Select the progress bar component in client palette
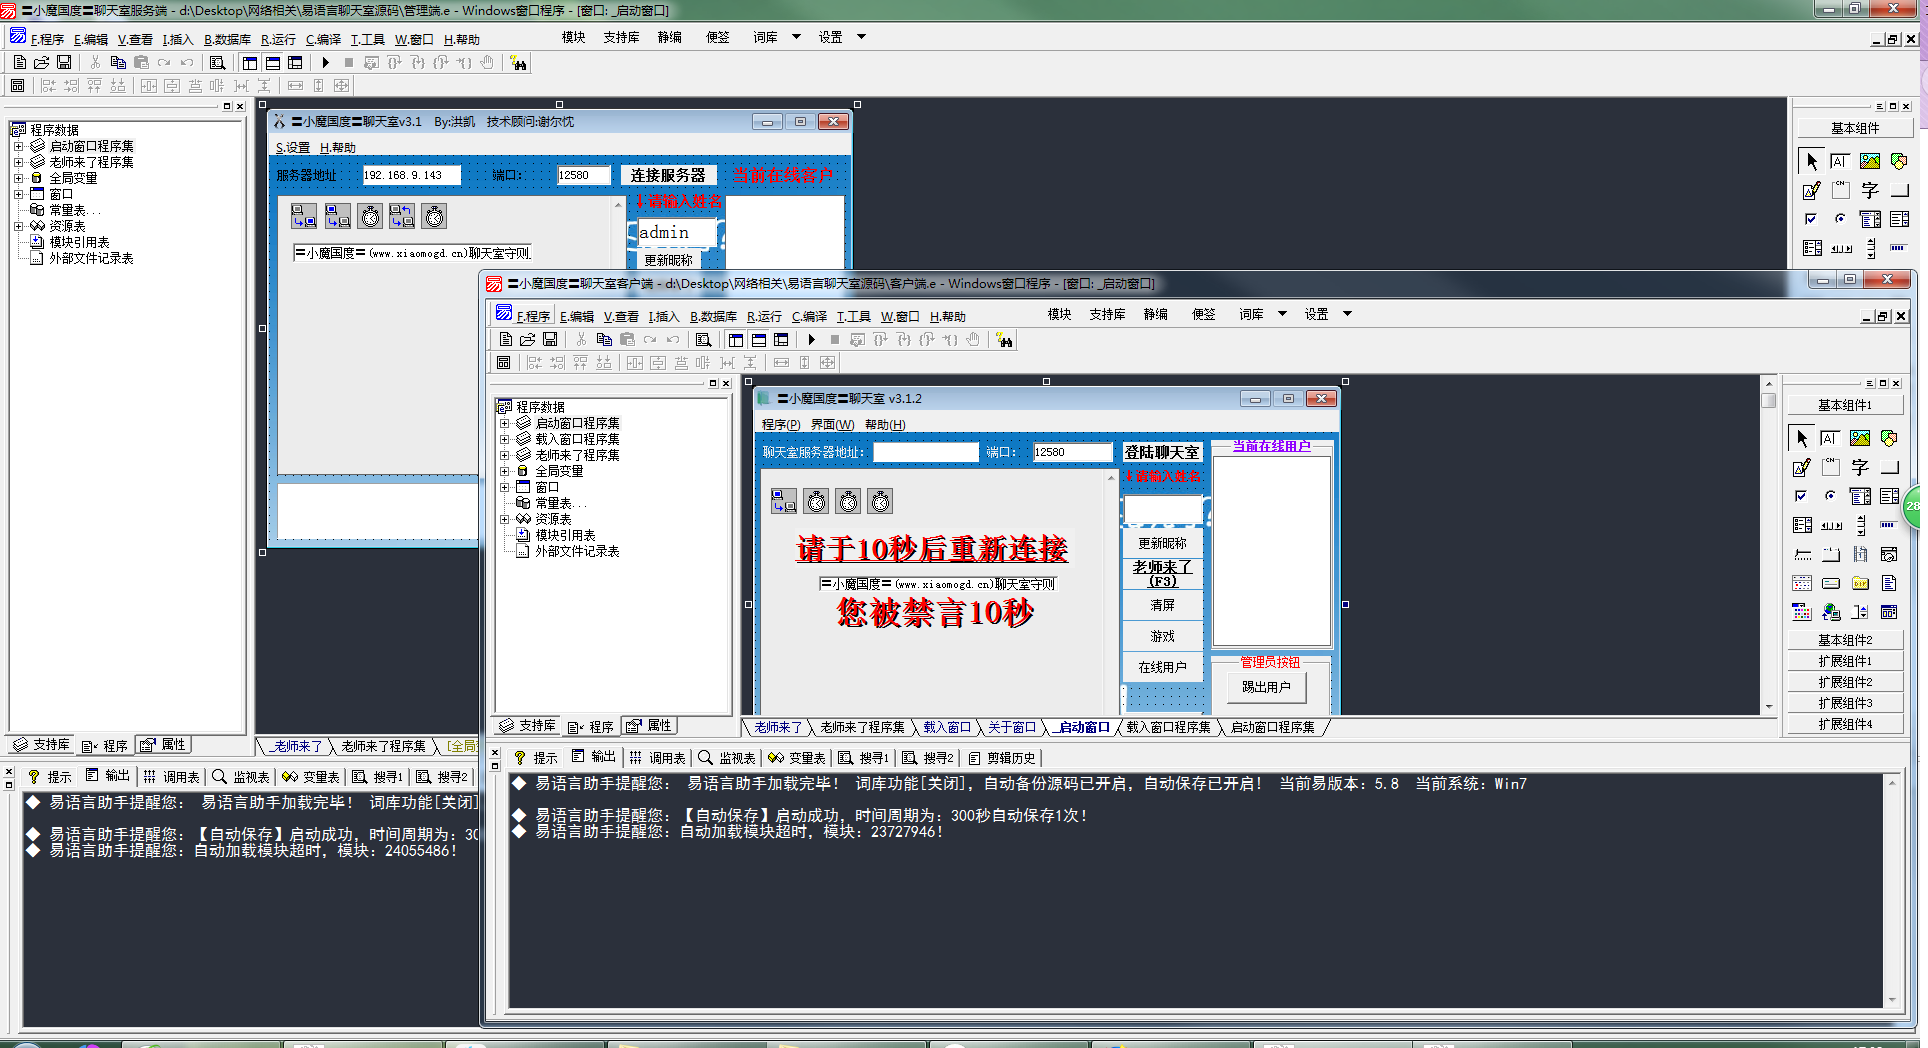 pyautogui.click(x=1889, y=525)
